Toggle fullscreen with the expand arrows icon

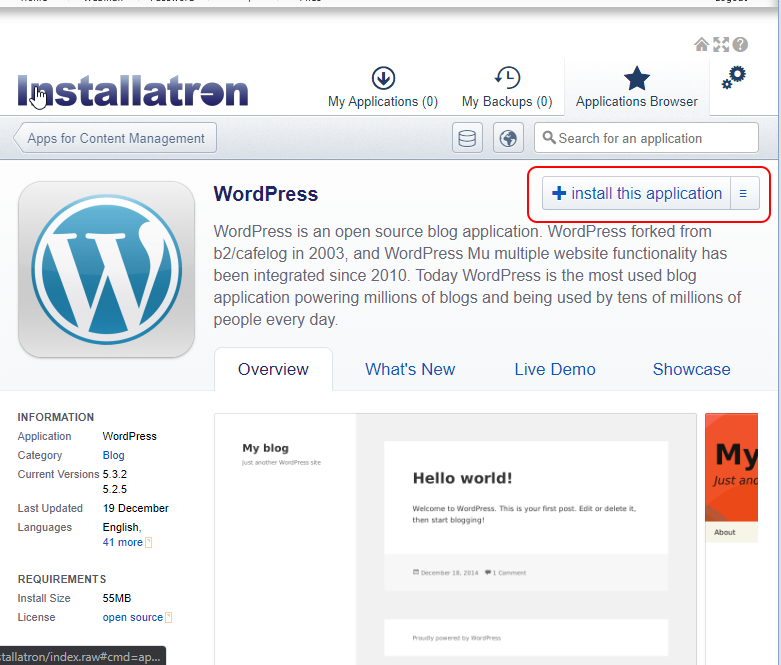(721, 45)
